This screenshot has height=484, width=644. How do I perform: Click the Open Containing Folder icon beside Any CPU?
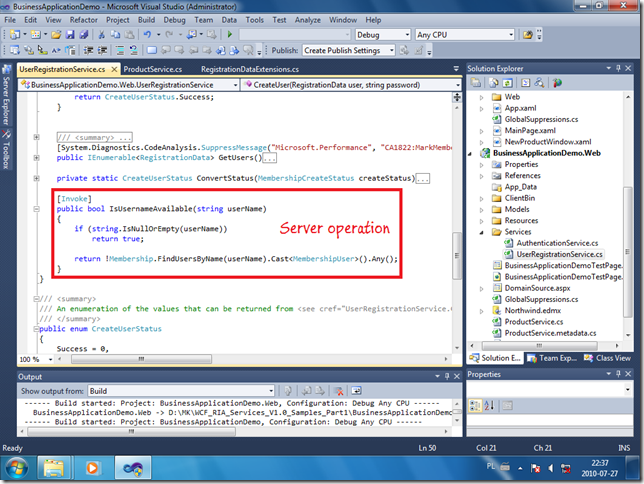(x=528, y=35)
